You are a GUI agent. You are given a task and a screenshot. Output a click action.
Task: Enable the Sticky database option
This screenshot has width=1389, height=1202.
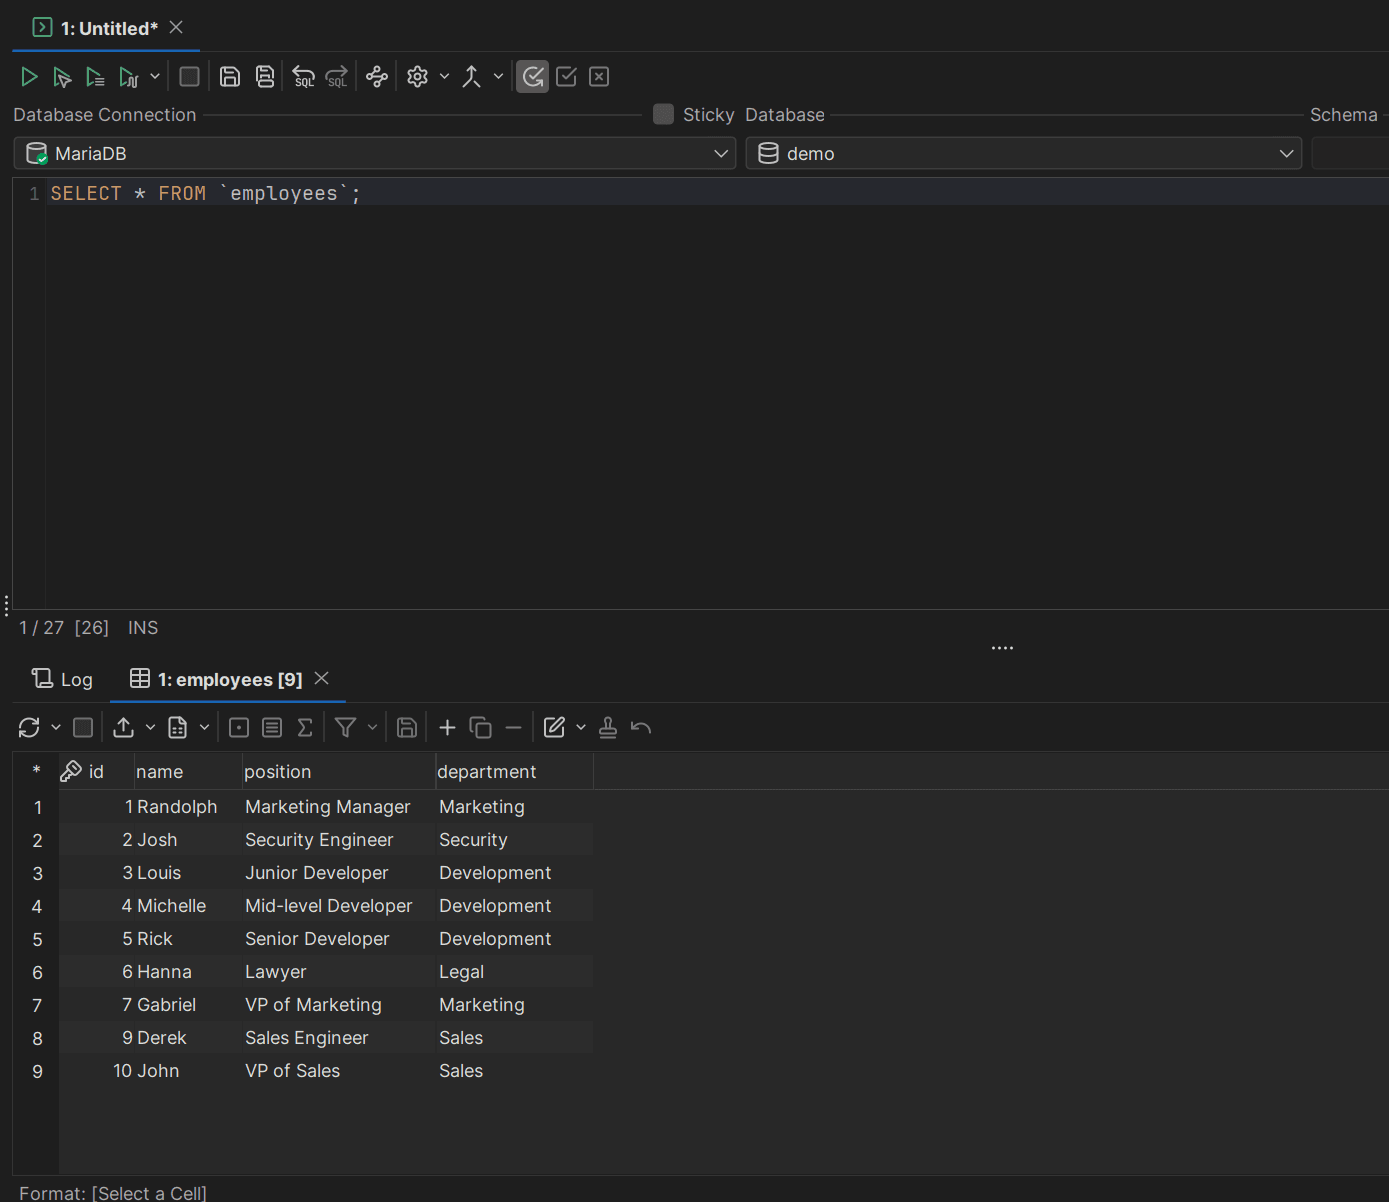[663, 114]
